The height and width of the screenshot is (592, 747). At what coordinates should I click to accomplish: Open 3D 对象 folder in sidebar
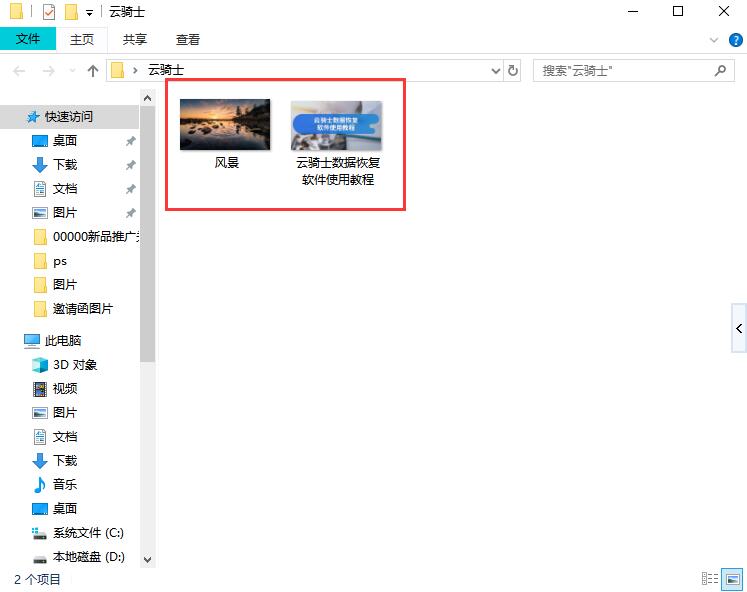[x=75, y=365]
